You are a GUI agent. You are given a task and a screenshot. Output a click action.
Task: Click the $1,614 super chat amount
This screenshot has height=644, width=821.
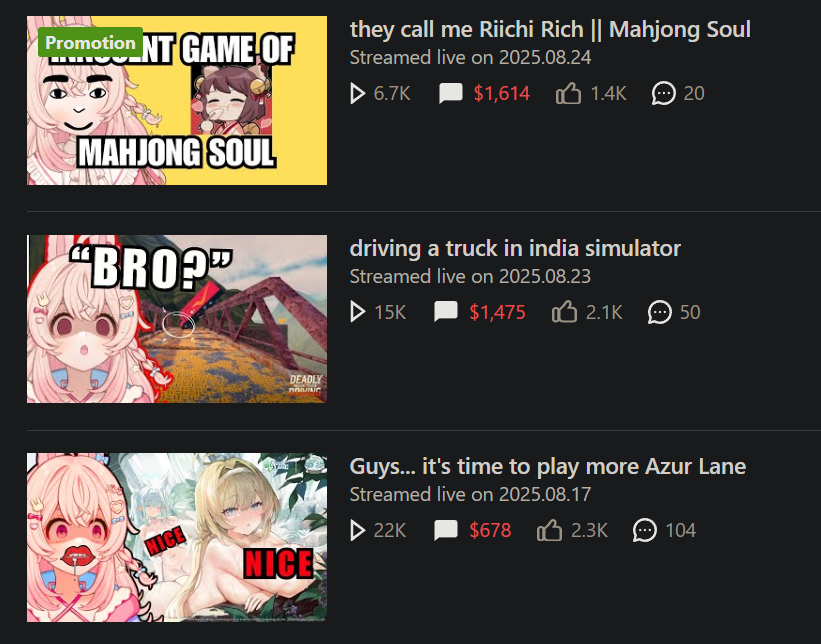click(x=502, y=93)
